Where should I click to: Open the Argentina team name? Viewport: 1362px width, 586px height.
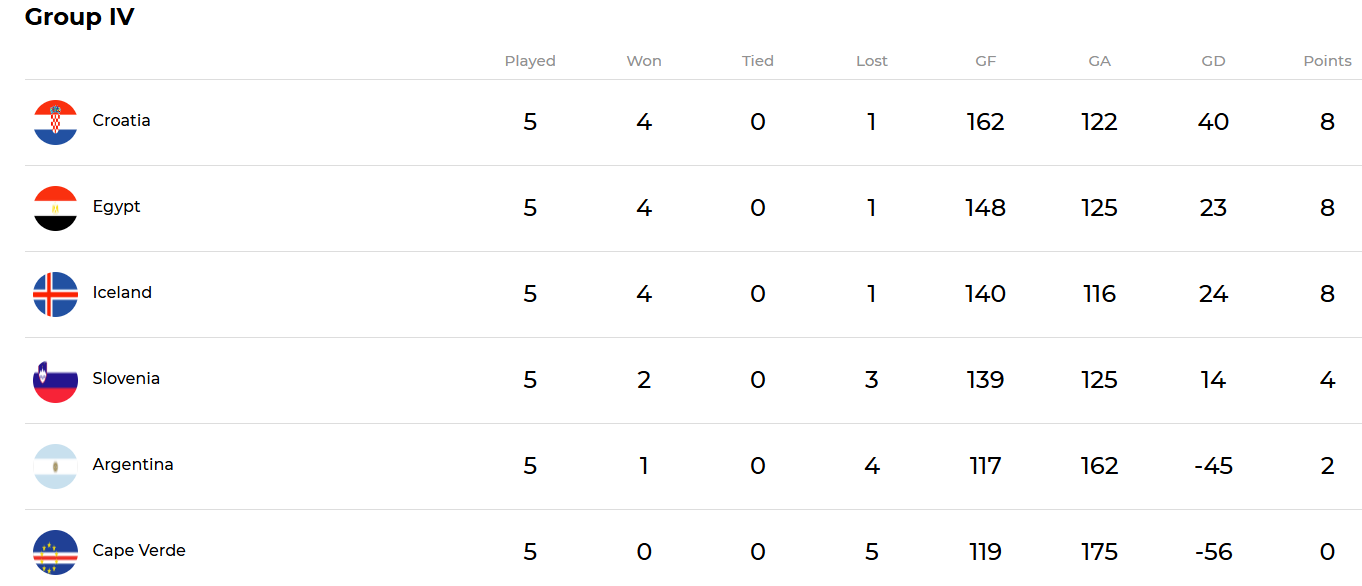tap(133, 465)
